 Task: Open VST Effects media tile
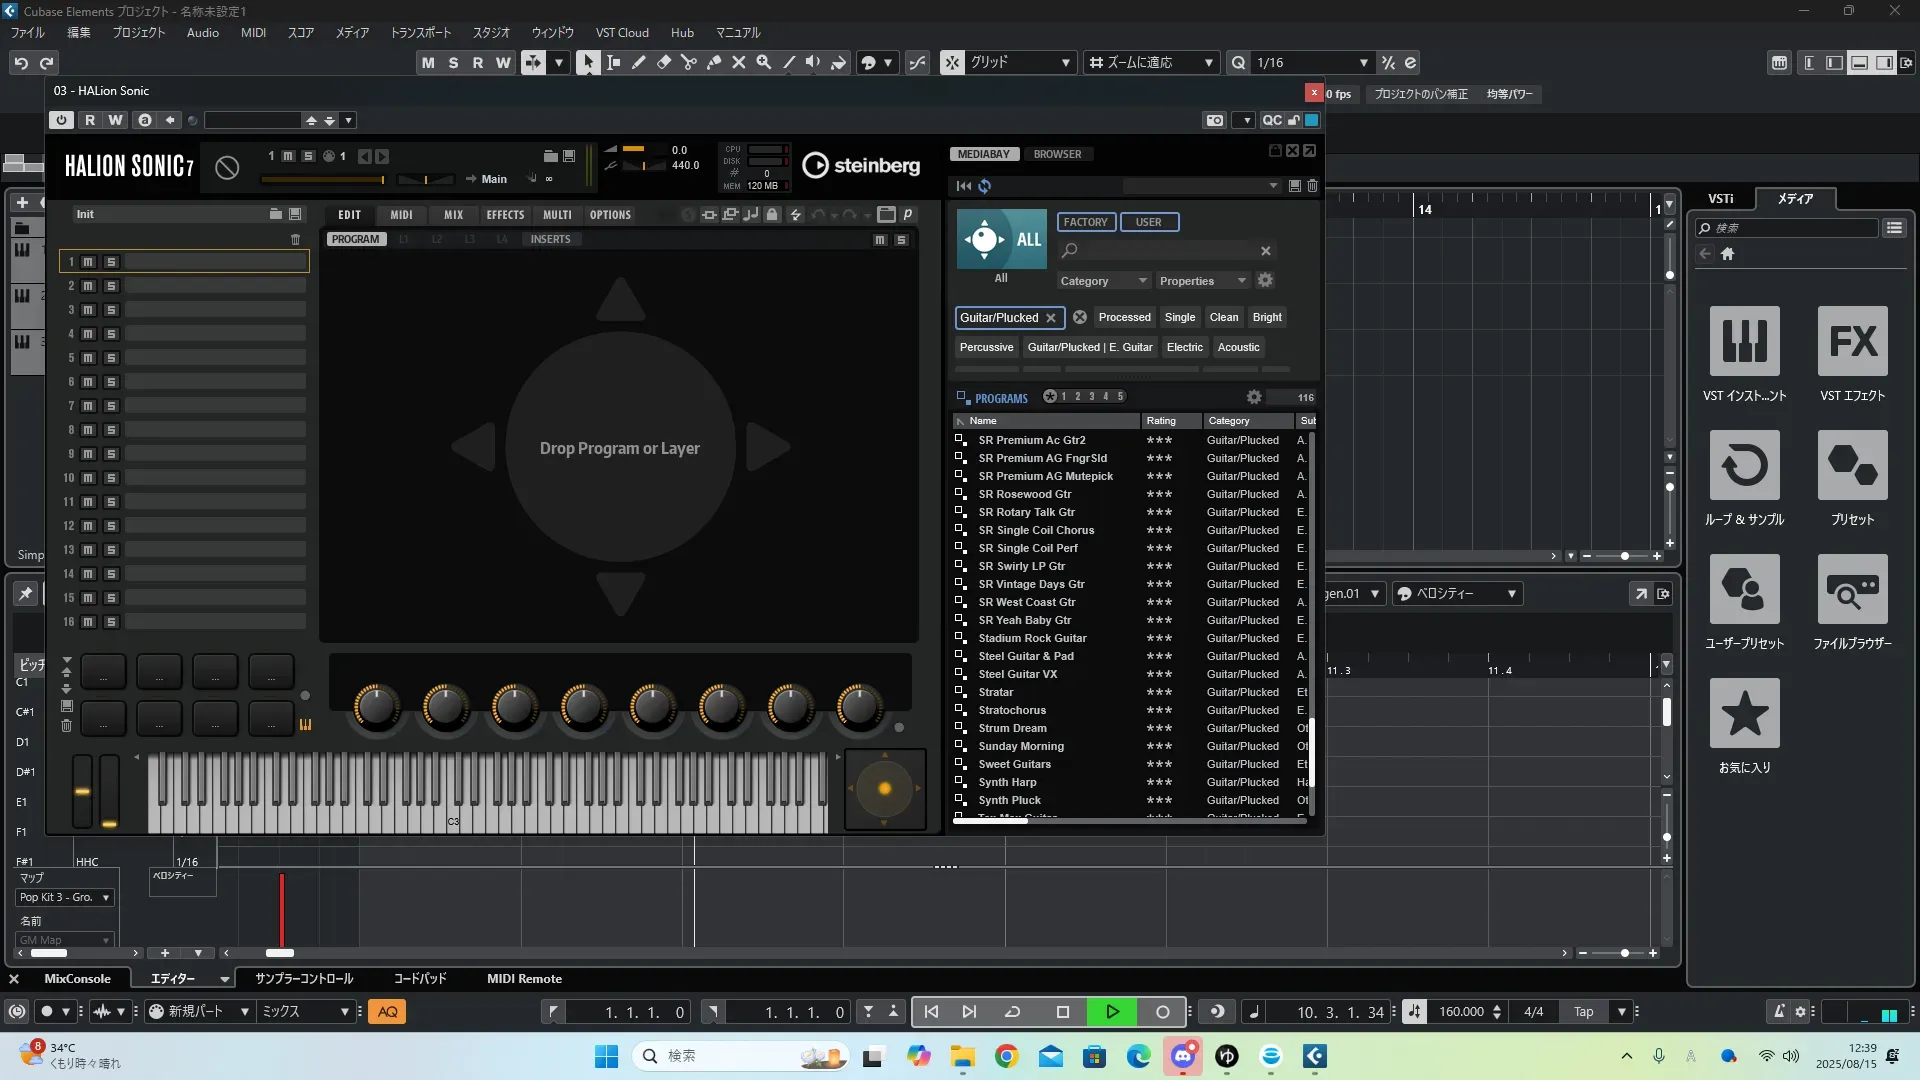pos(1852,342)
